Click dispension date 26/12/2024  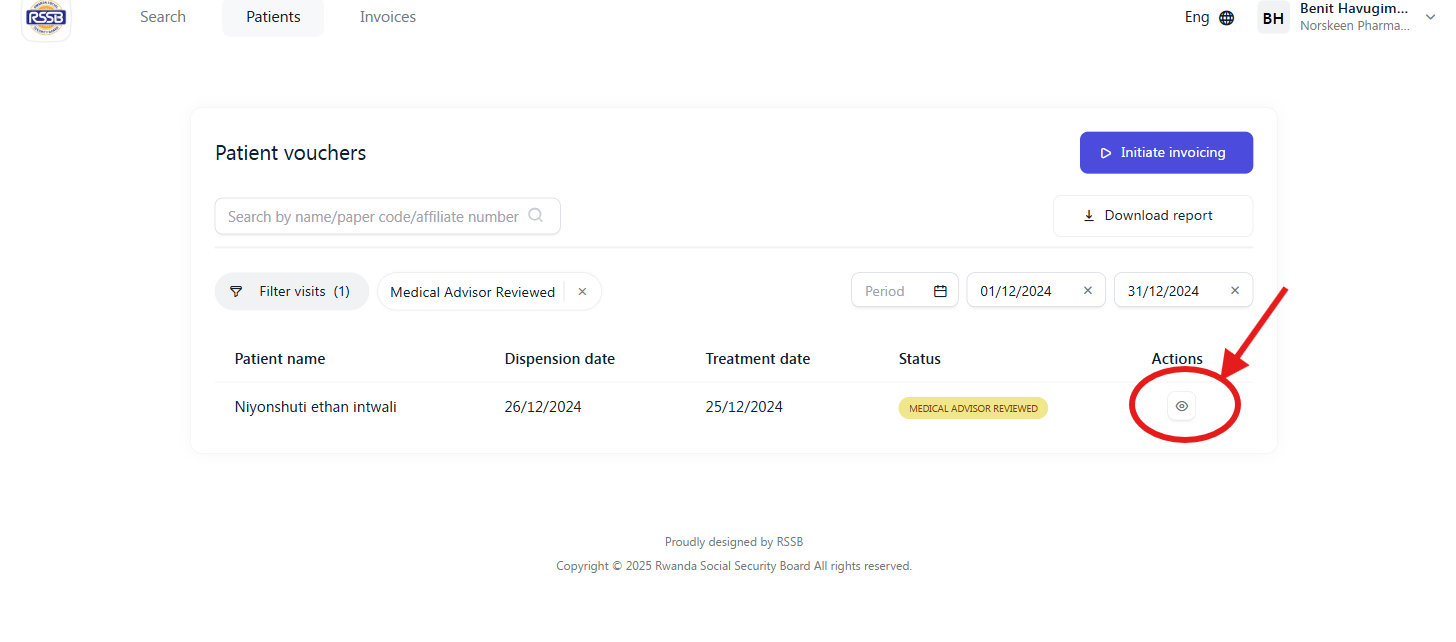543,407
